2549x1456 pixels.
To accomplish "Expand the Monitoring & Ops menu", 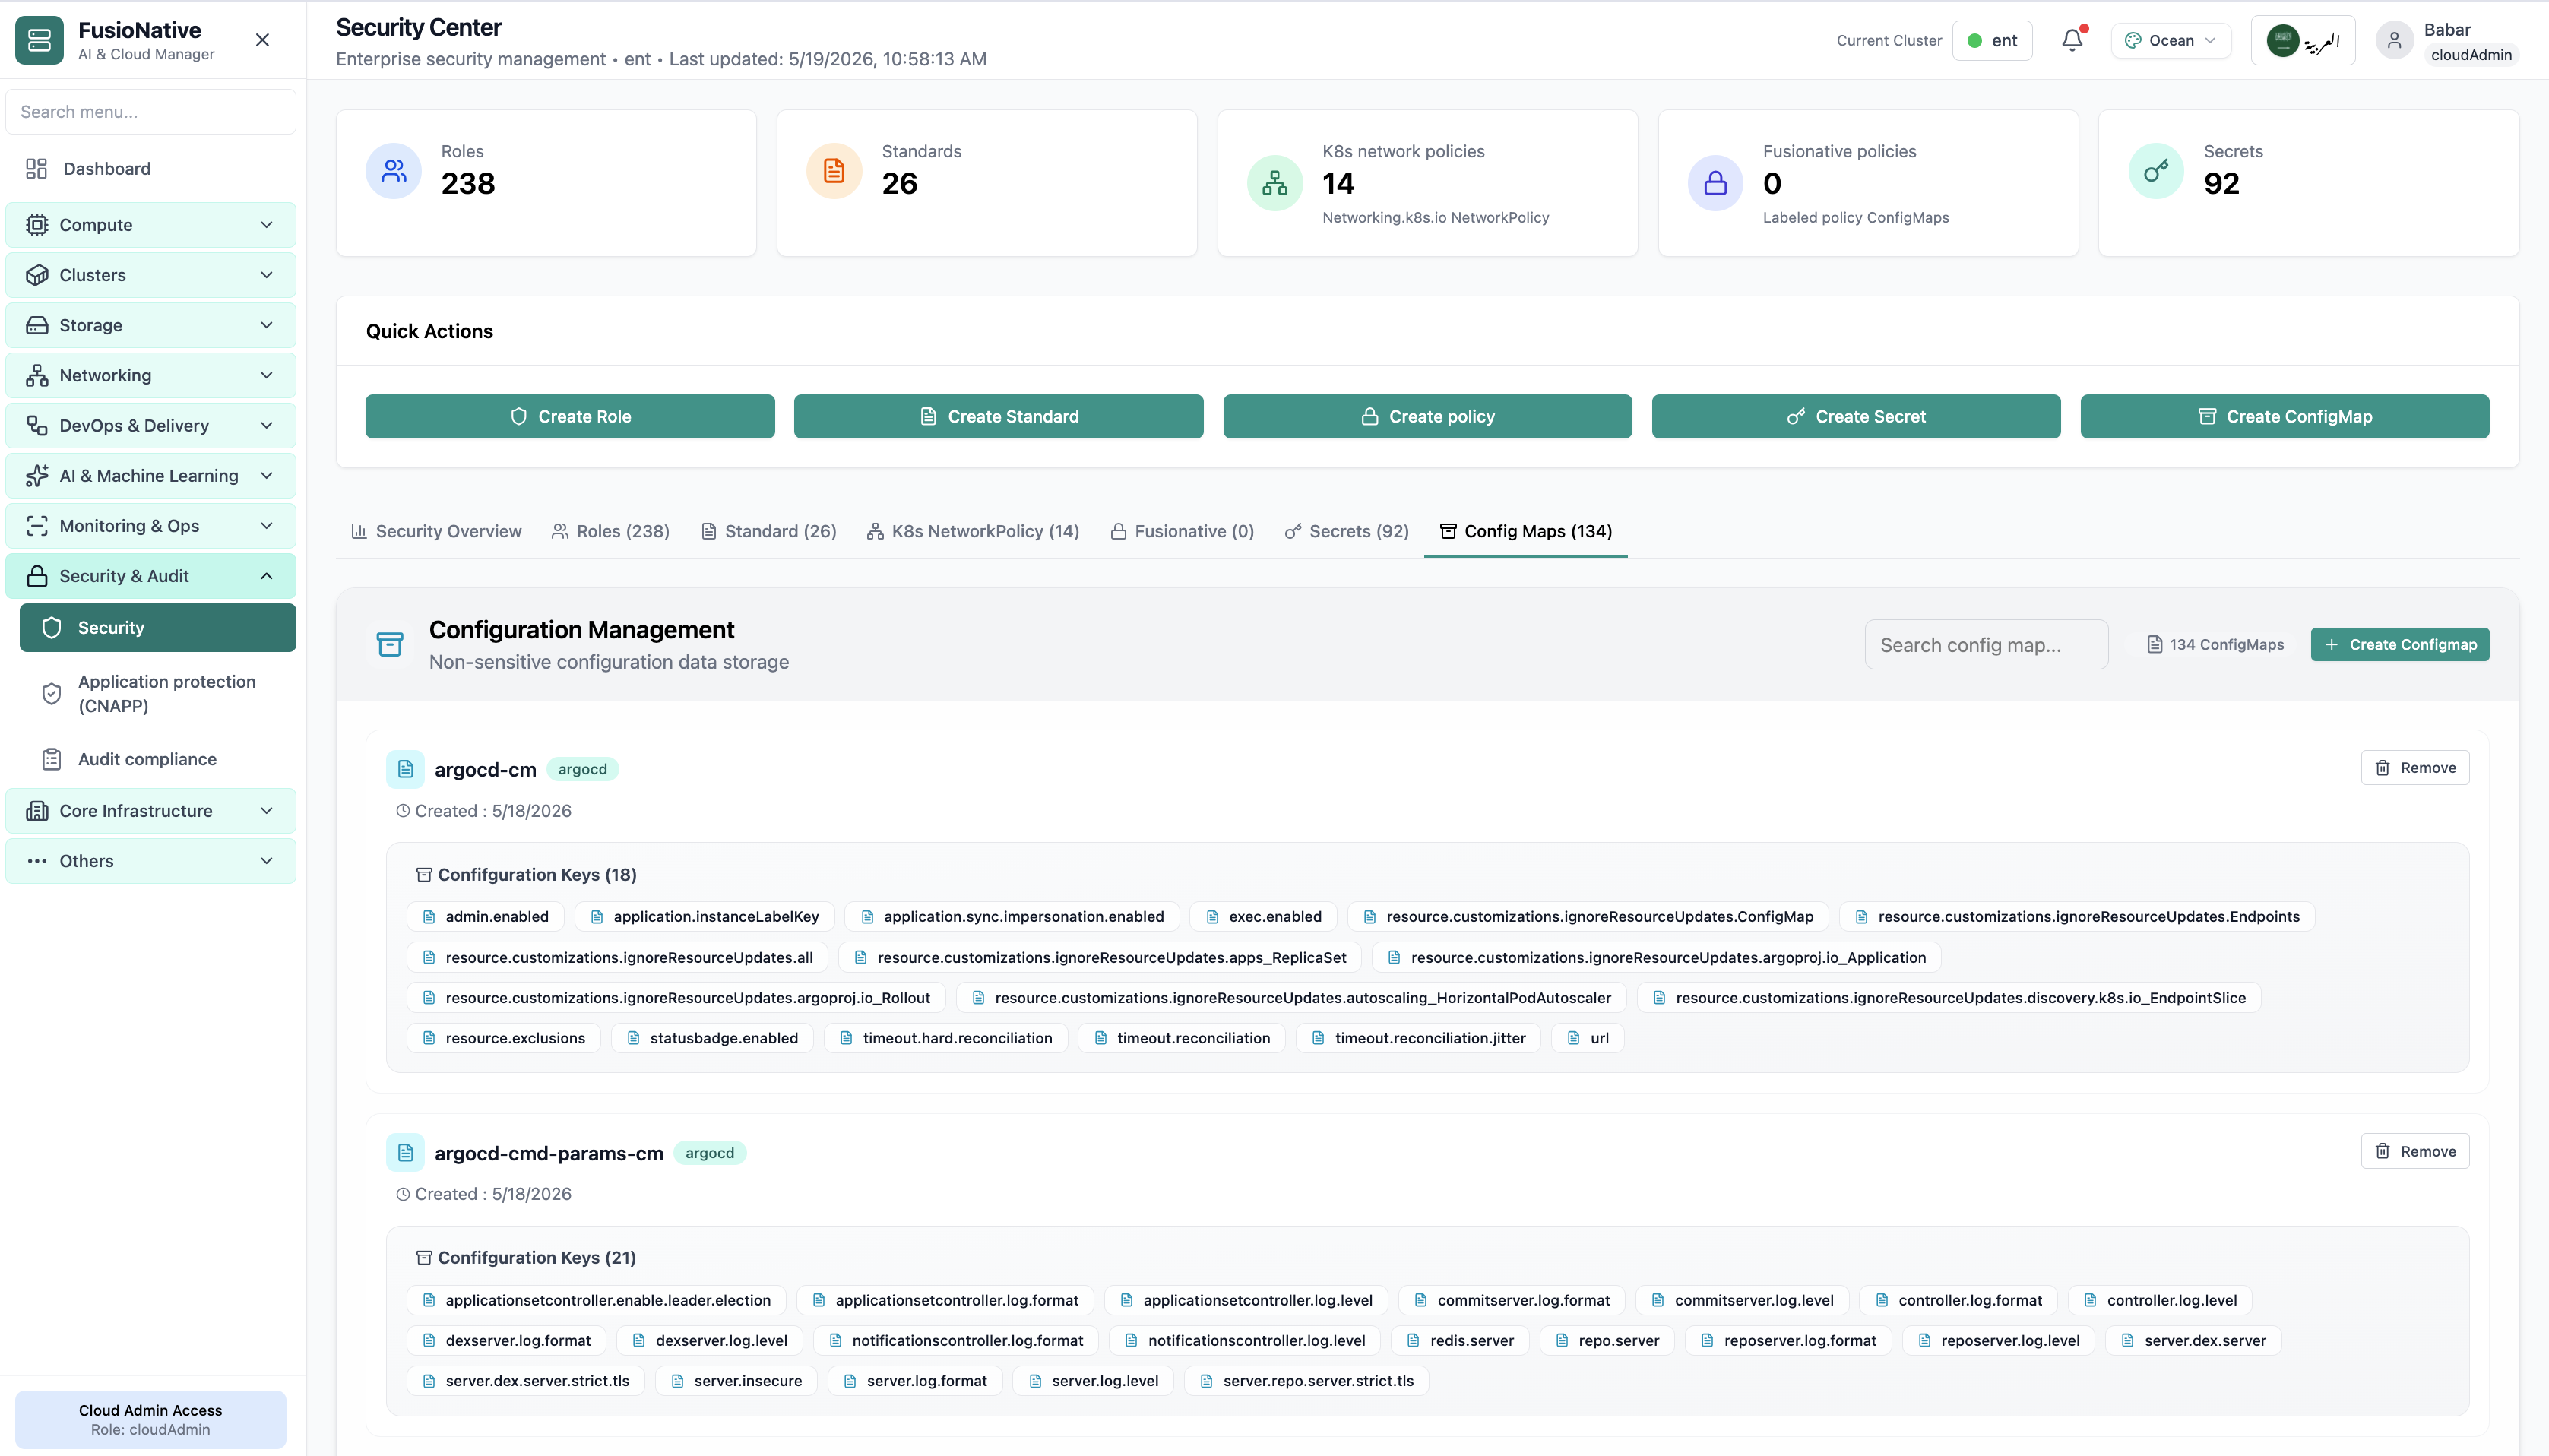I will [x=151, y=526].
